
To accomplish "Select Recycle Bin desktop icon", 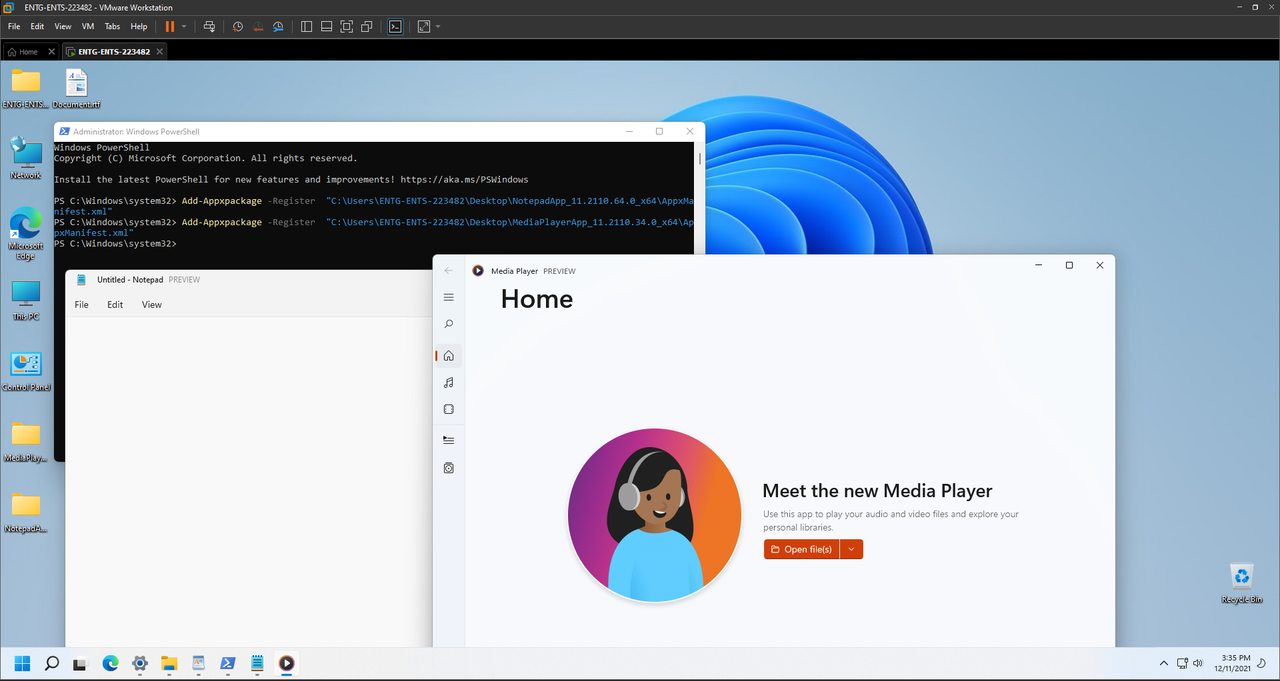I will pyautogui.click(x=1241, y=583).
